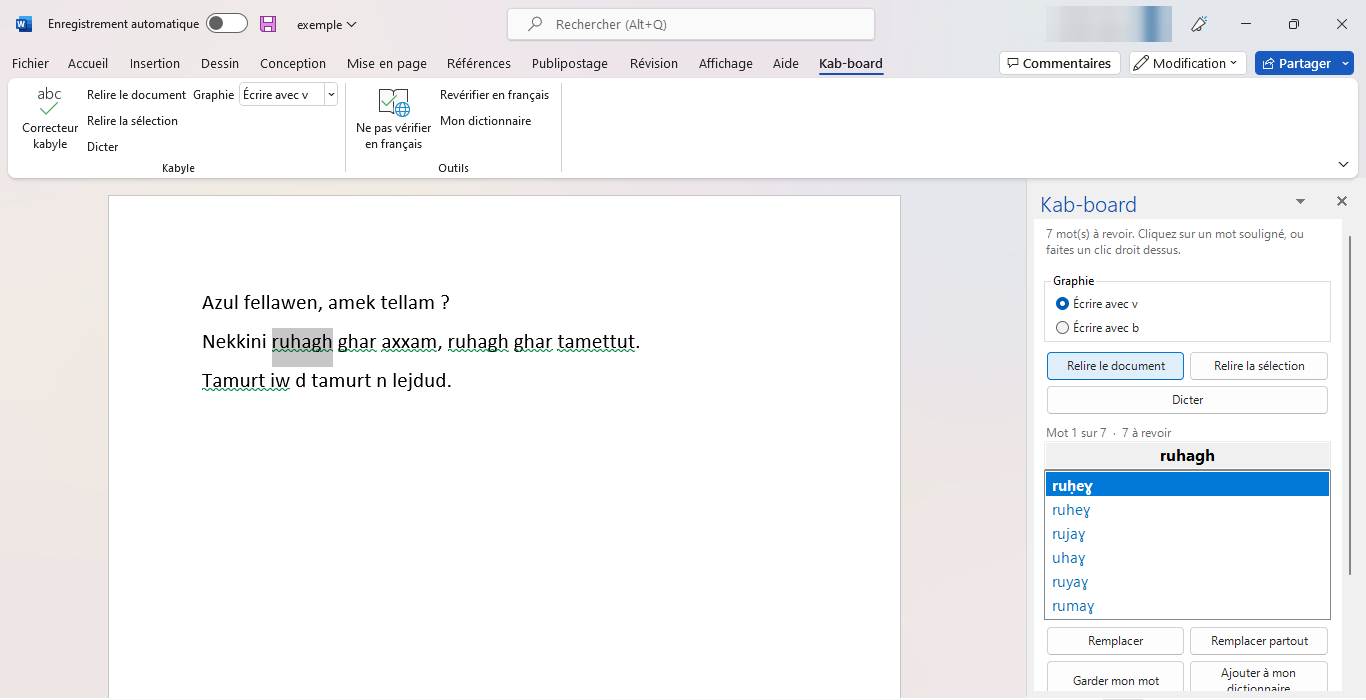Switch to the Insertion tab

(x=155, y=63)
